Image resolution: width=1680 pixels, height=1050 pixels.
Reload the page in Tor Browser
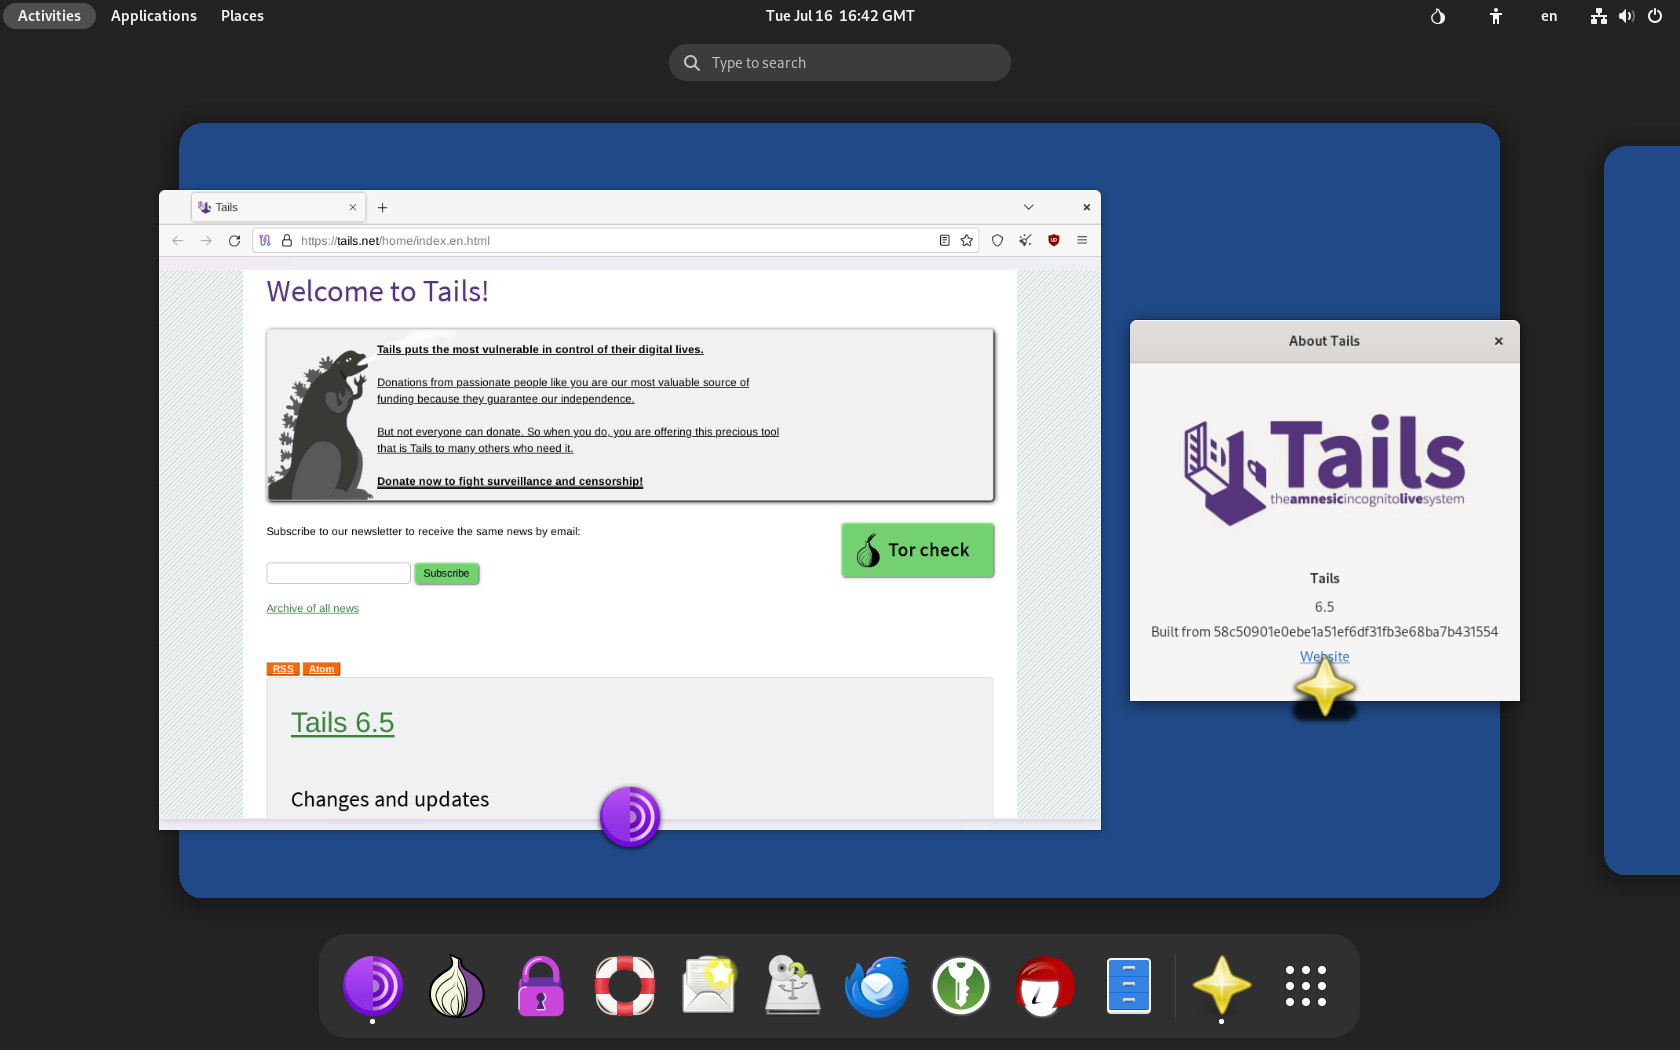click(x=234, y=241)
